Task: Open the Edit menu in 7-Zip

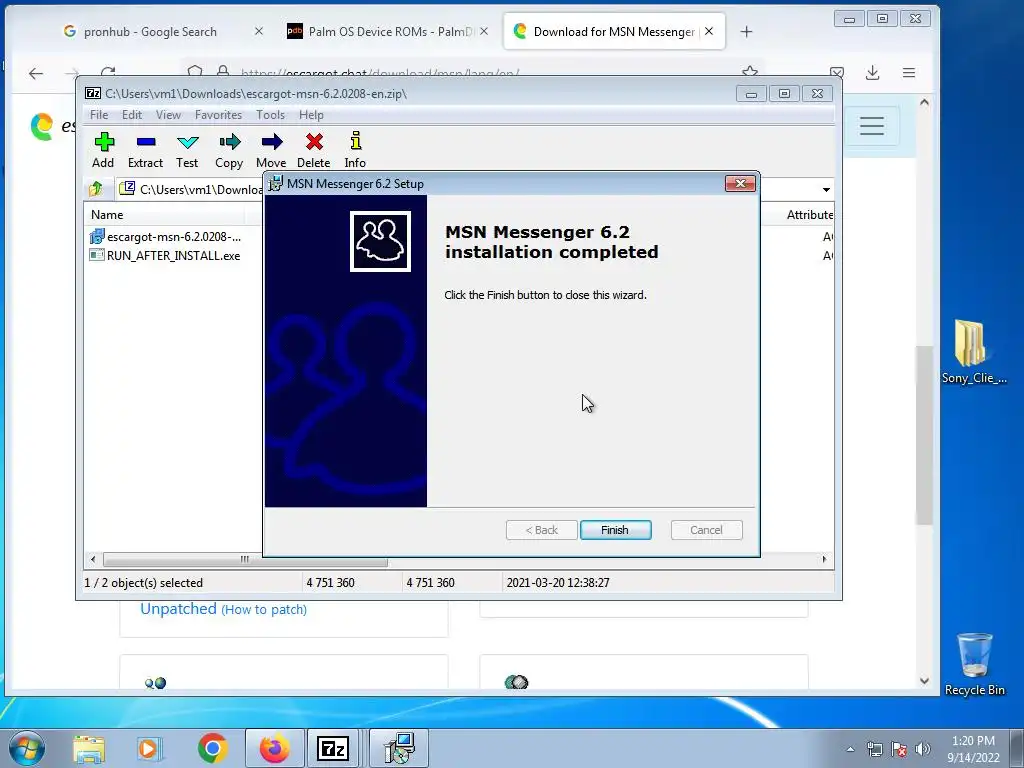Action: (x=132, y=115)
